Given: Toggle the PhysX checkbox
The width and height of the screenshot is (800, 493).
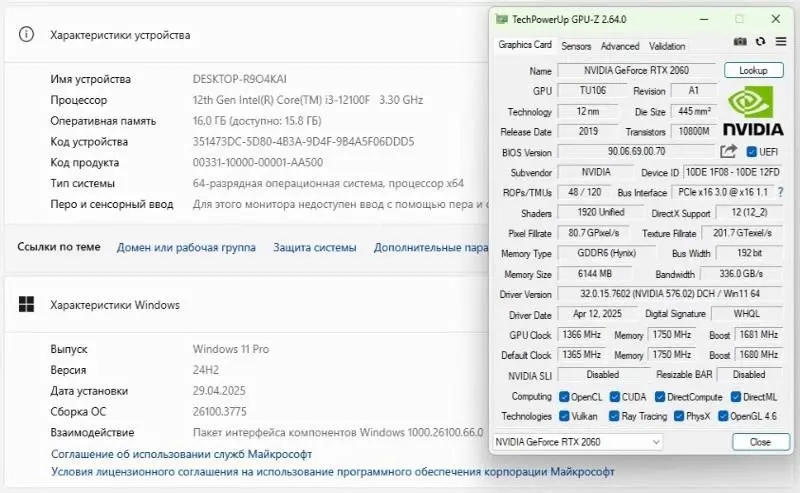Looking at the screenshot, I should pyautogui.click(x=679, y=416).
